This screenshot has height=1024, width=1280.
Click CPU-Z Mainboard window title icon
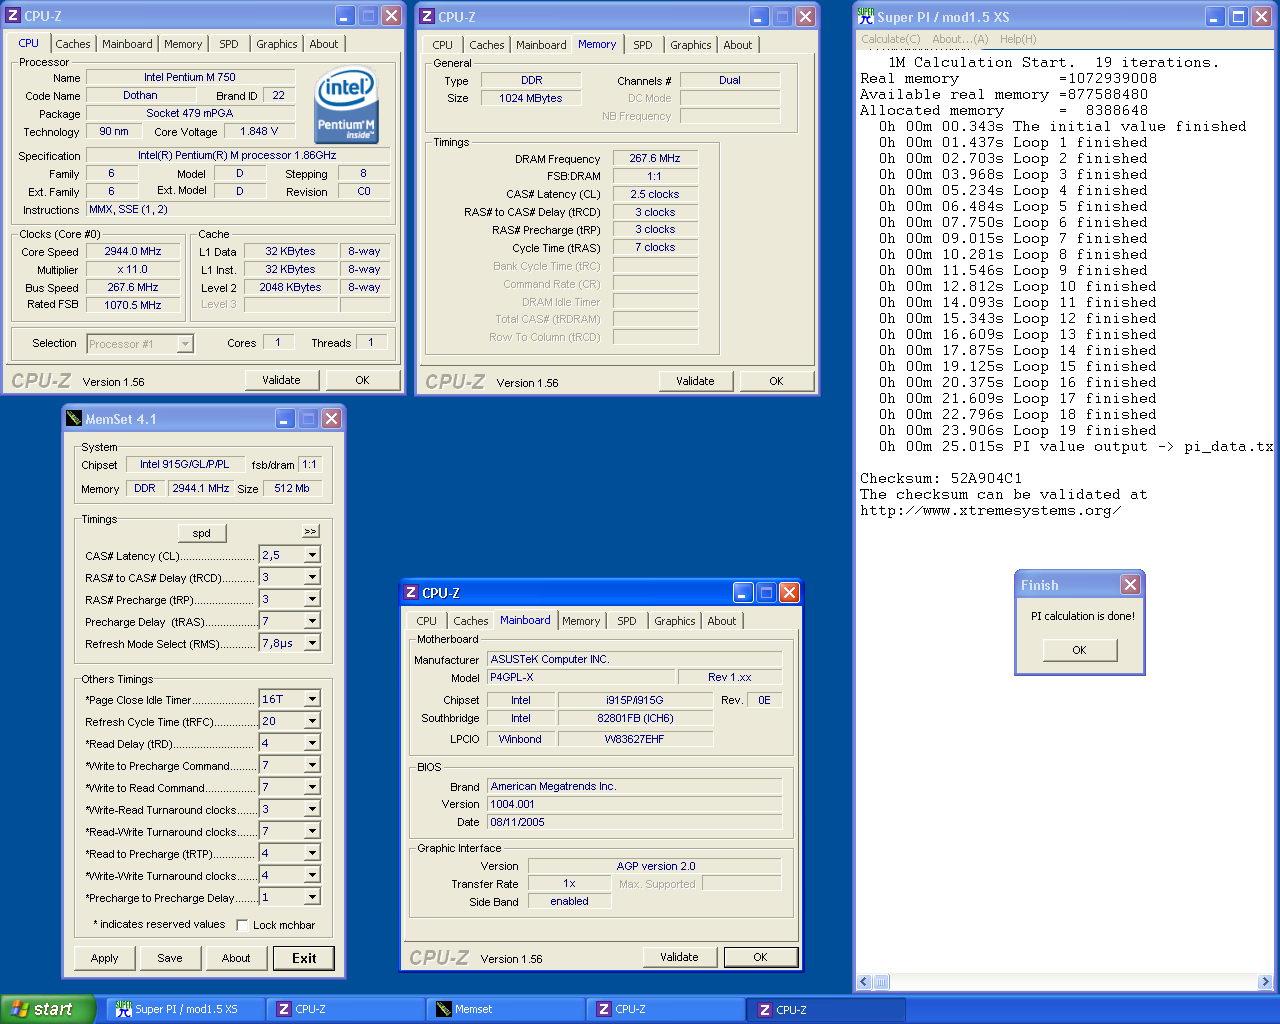(x=411, y=593)
